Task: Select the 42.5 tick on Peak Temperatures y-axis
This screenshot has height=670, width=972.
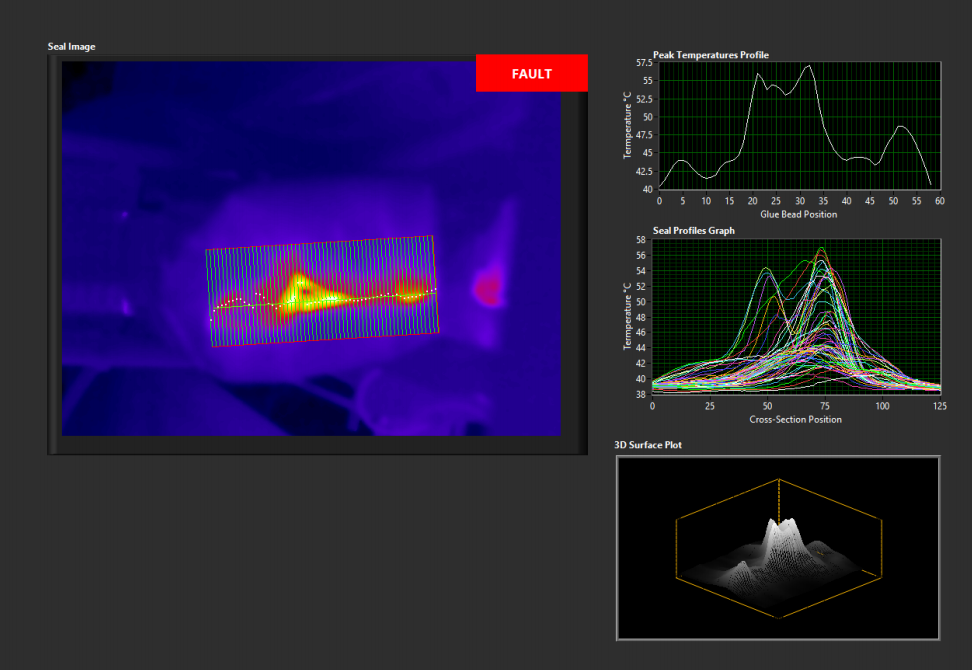Action: [x=643, y=170]
